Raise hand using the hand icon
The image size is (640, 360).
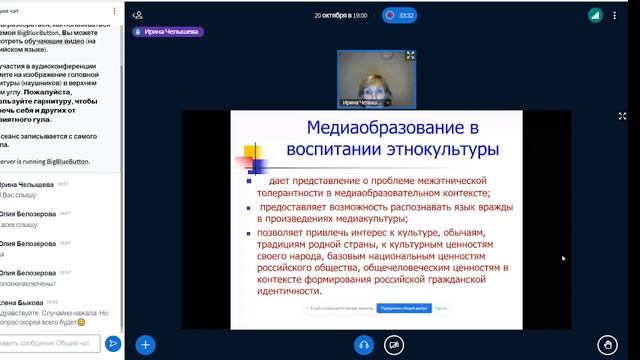[x=607, y=345]
